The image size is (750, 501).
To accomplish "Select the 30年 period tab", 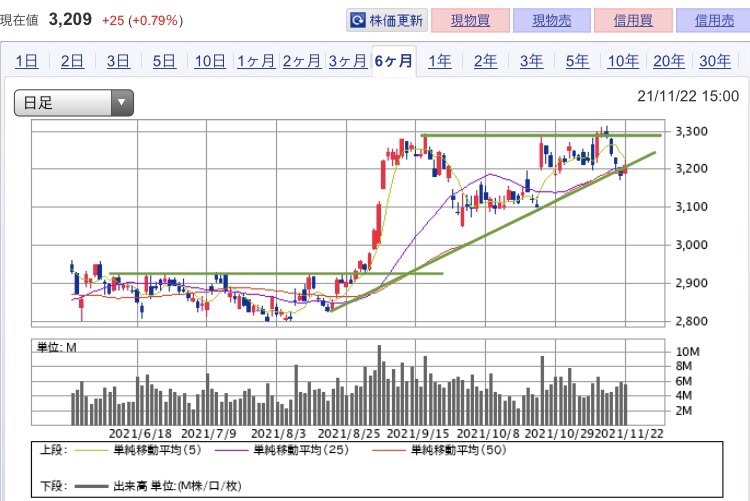I will (714, 61).
